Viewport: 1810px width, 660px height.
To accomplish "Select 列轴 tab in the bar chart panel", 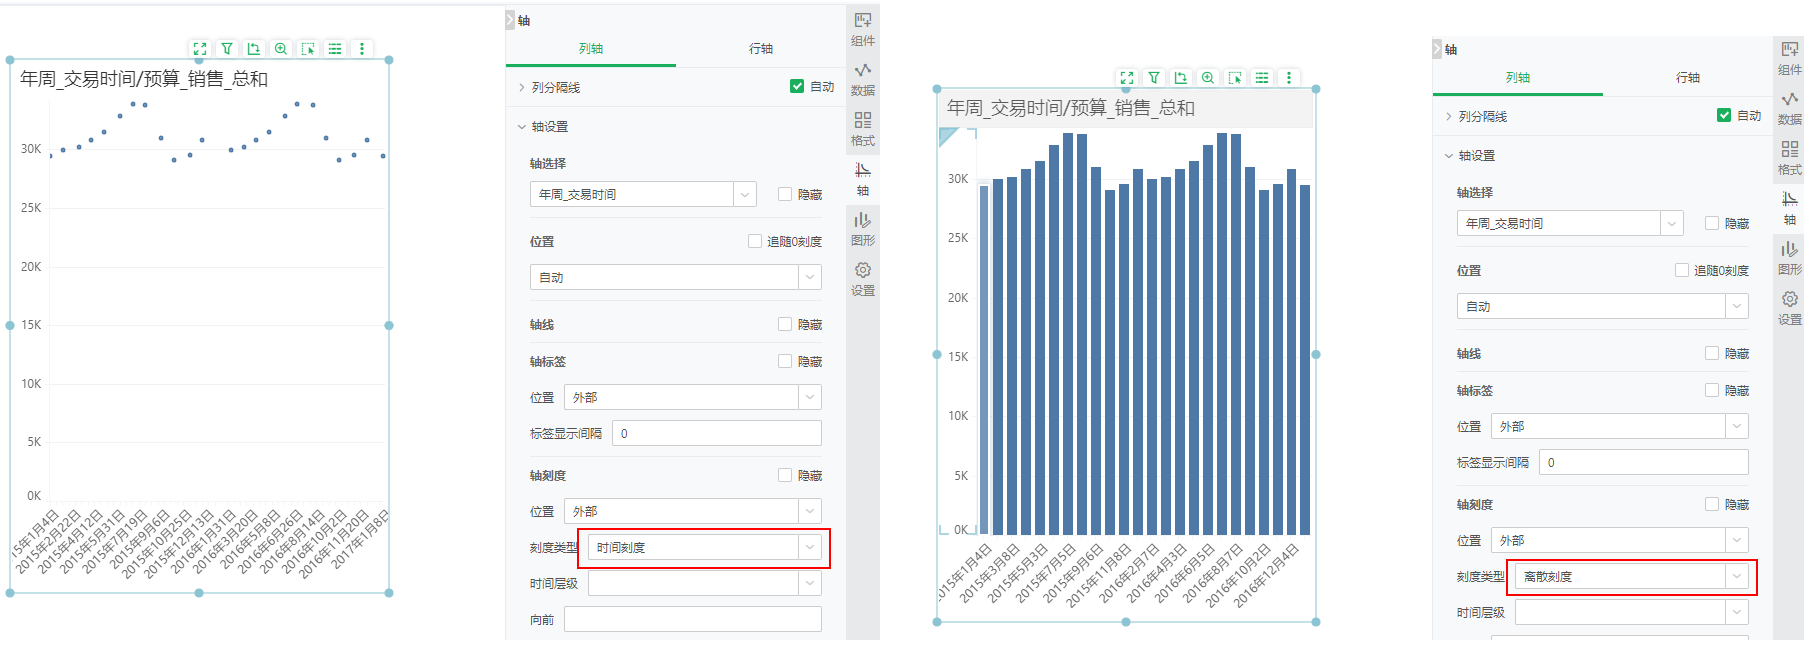I will click(x=1517, y=78).
